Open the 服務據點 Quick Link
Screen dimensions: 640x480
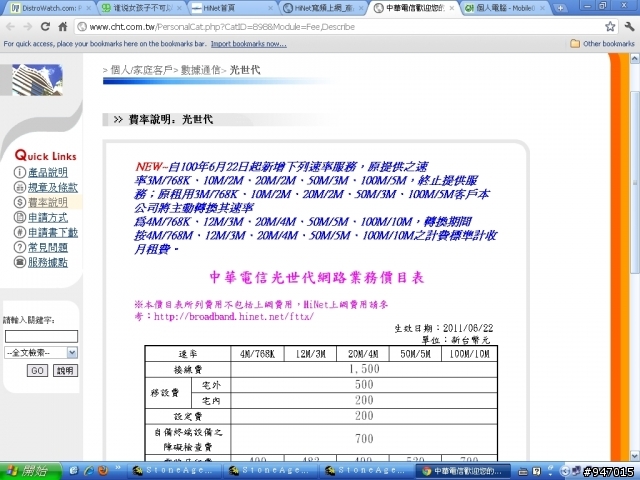pyautogui.click(x=48, y=262)
